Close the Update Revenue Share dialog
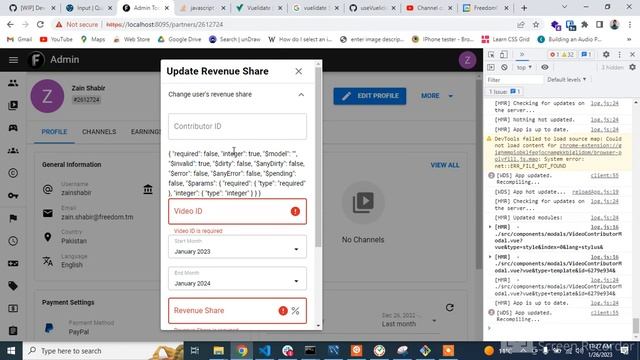The width and height of the screenshot is (640, 360). pyautogui.click(x=299, y=71)
